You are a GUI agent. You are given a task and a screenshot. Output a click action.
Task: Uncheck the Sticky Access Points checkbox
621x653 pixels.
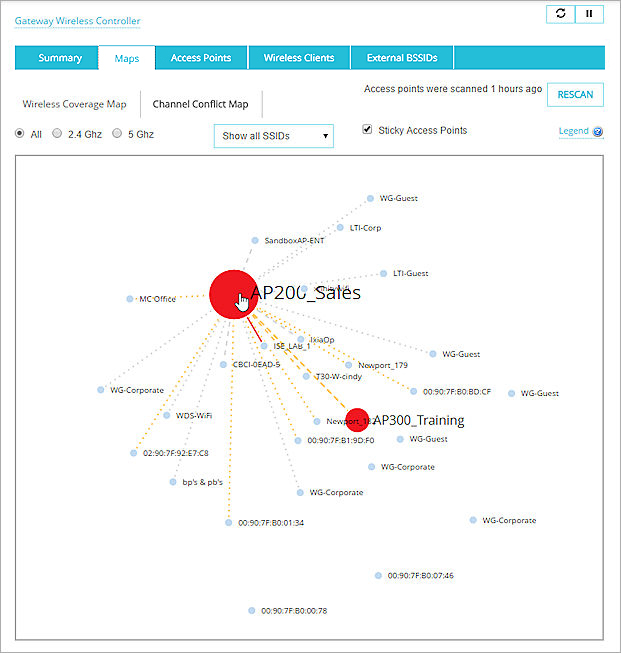pyautogui.click(x=368, y=130)
